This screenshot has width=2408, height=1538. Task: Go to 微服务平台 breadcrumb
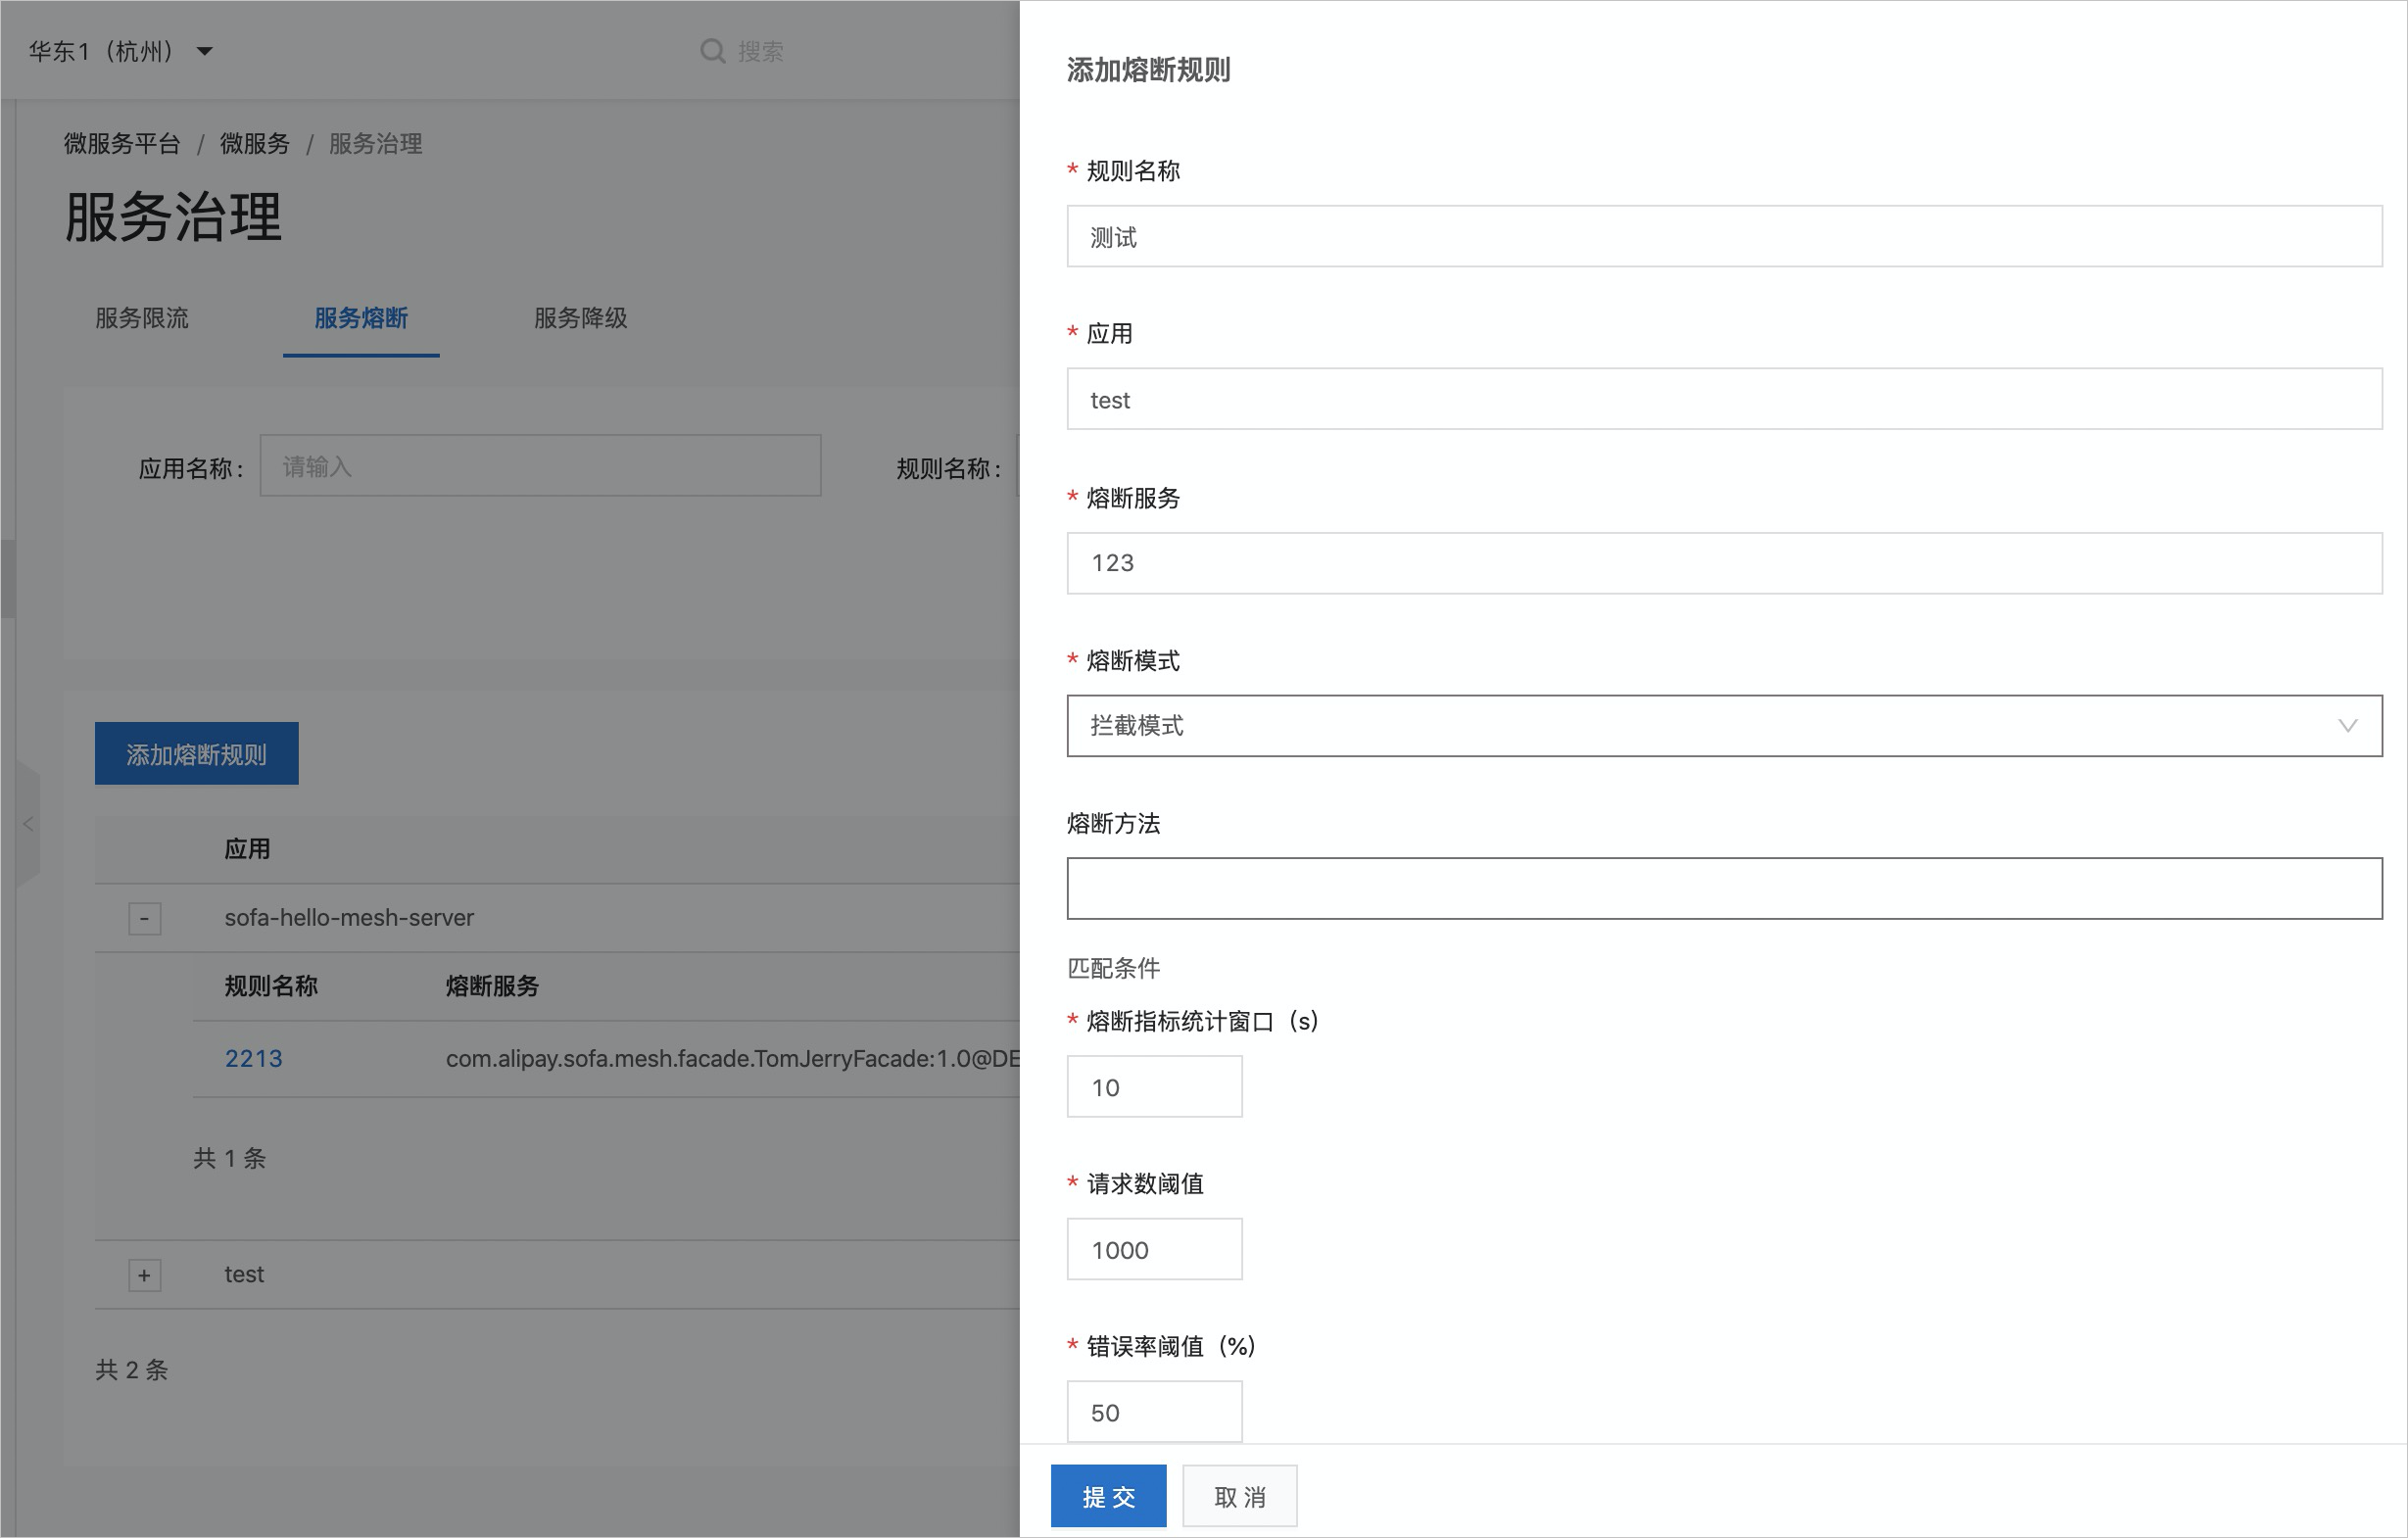point(122,143)
